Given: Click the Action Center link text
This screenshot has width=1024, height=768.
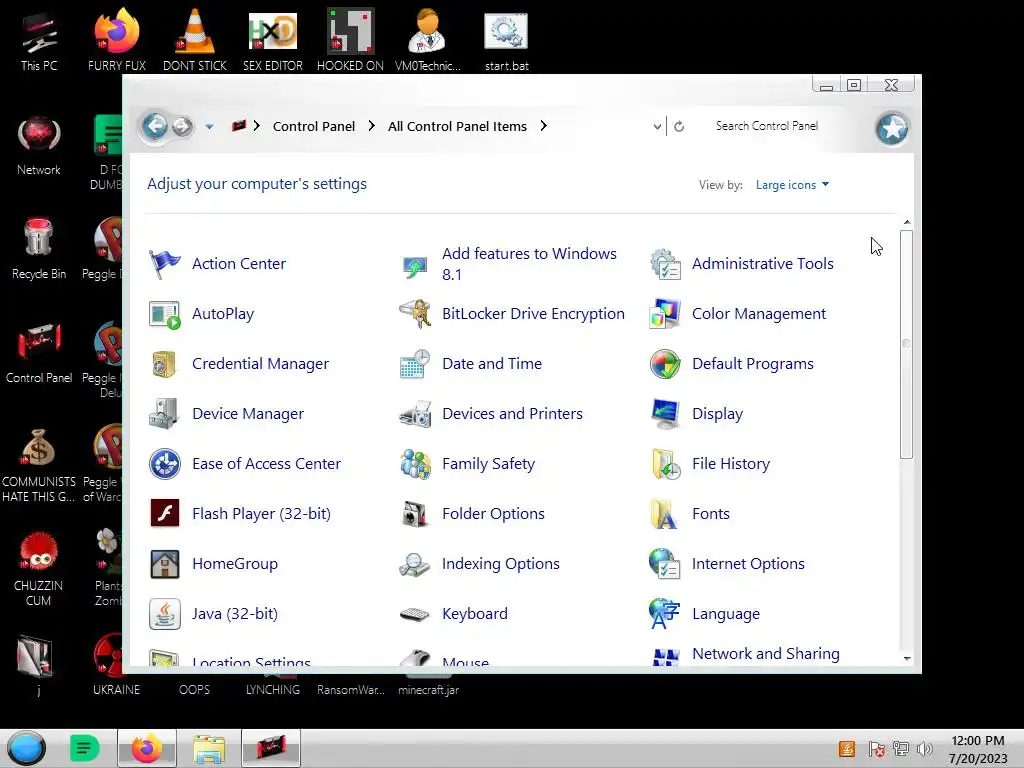Looking at the screenshot, I should click(239, 264).
